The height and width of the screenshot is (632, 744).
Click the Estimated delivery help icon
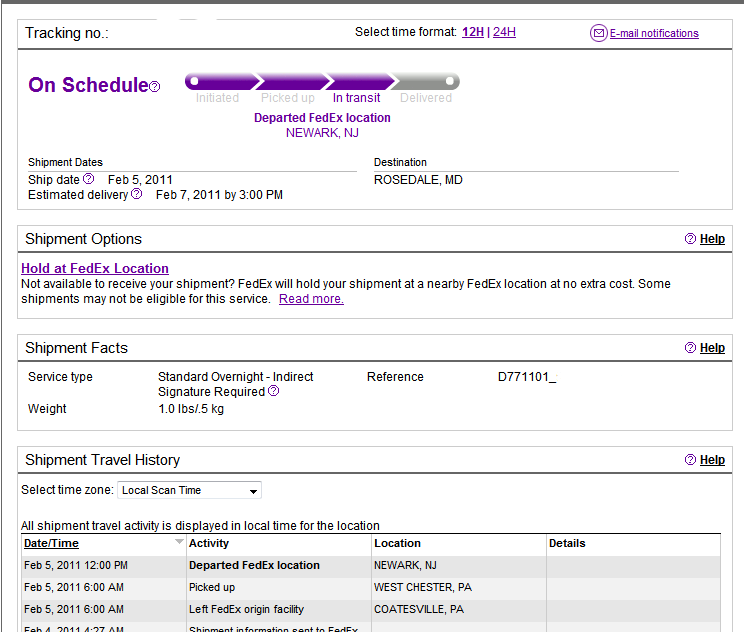pyautogui.click(x=137, y=194)
